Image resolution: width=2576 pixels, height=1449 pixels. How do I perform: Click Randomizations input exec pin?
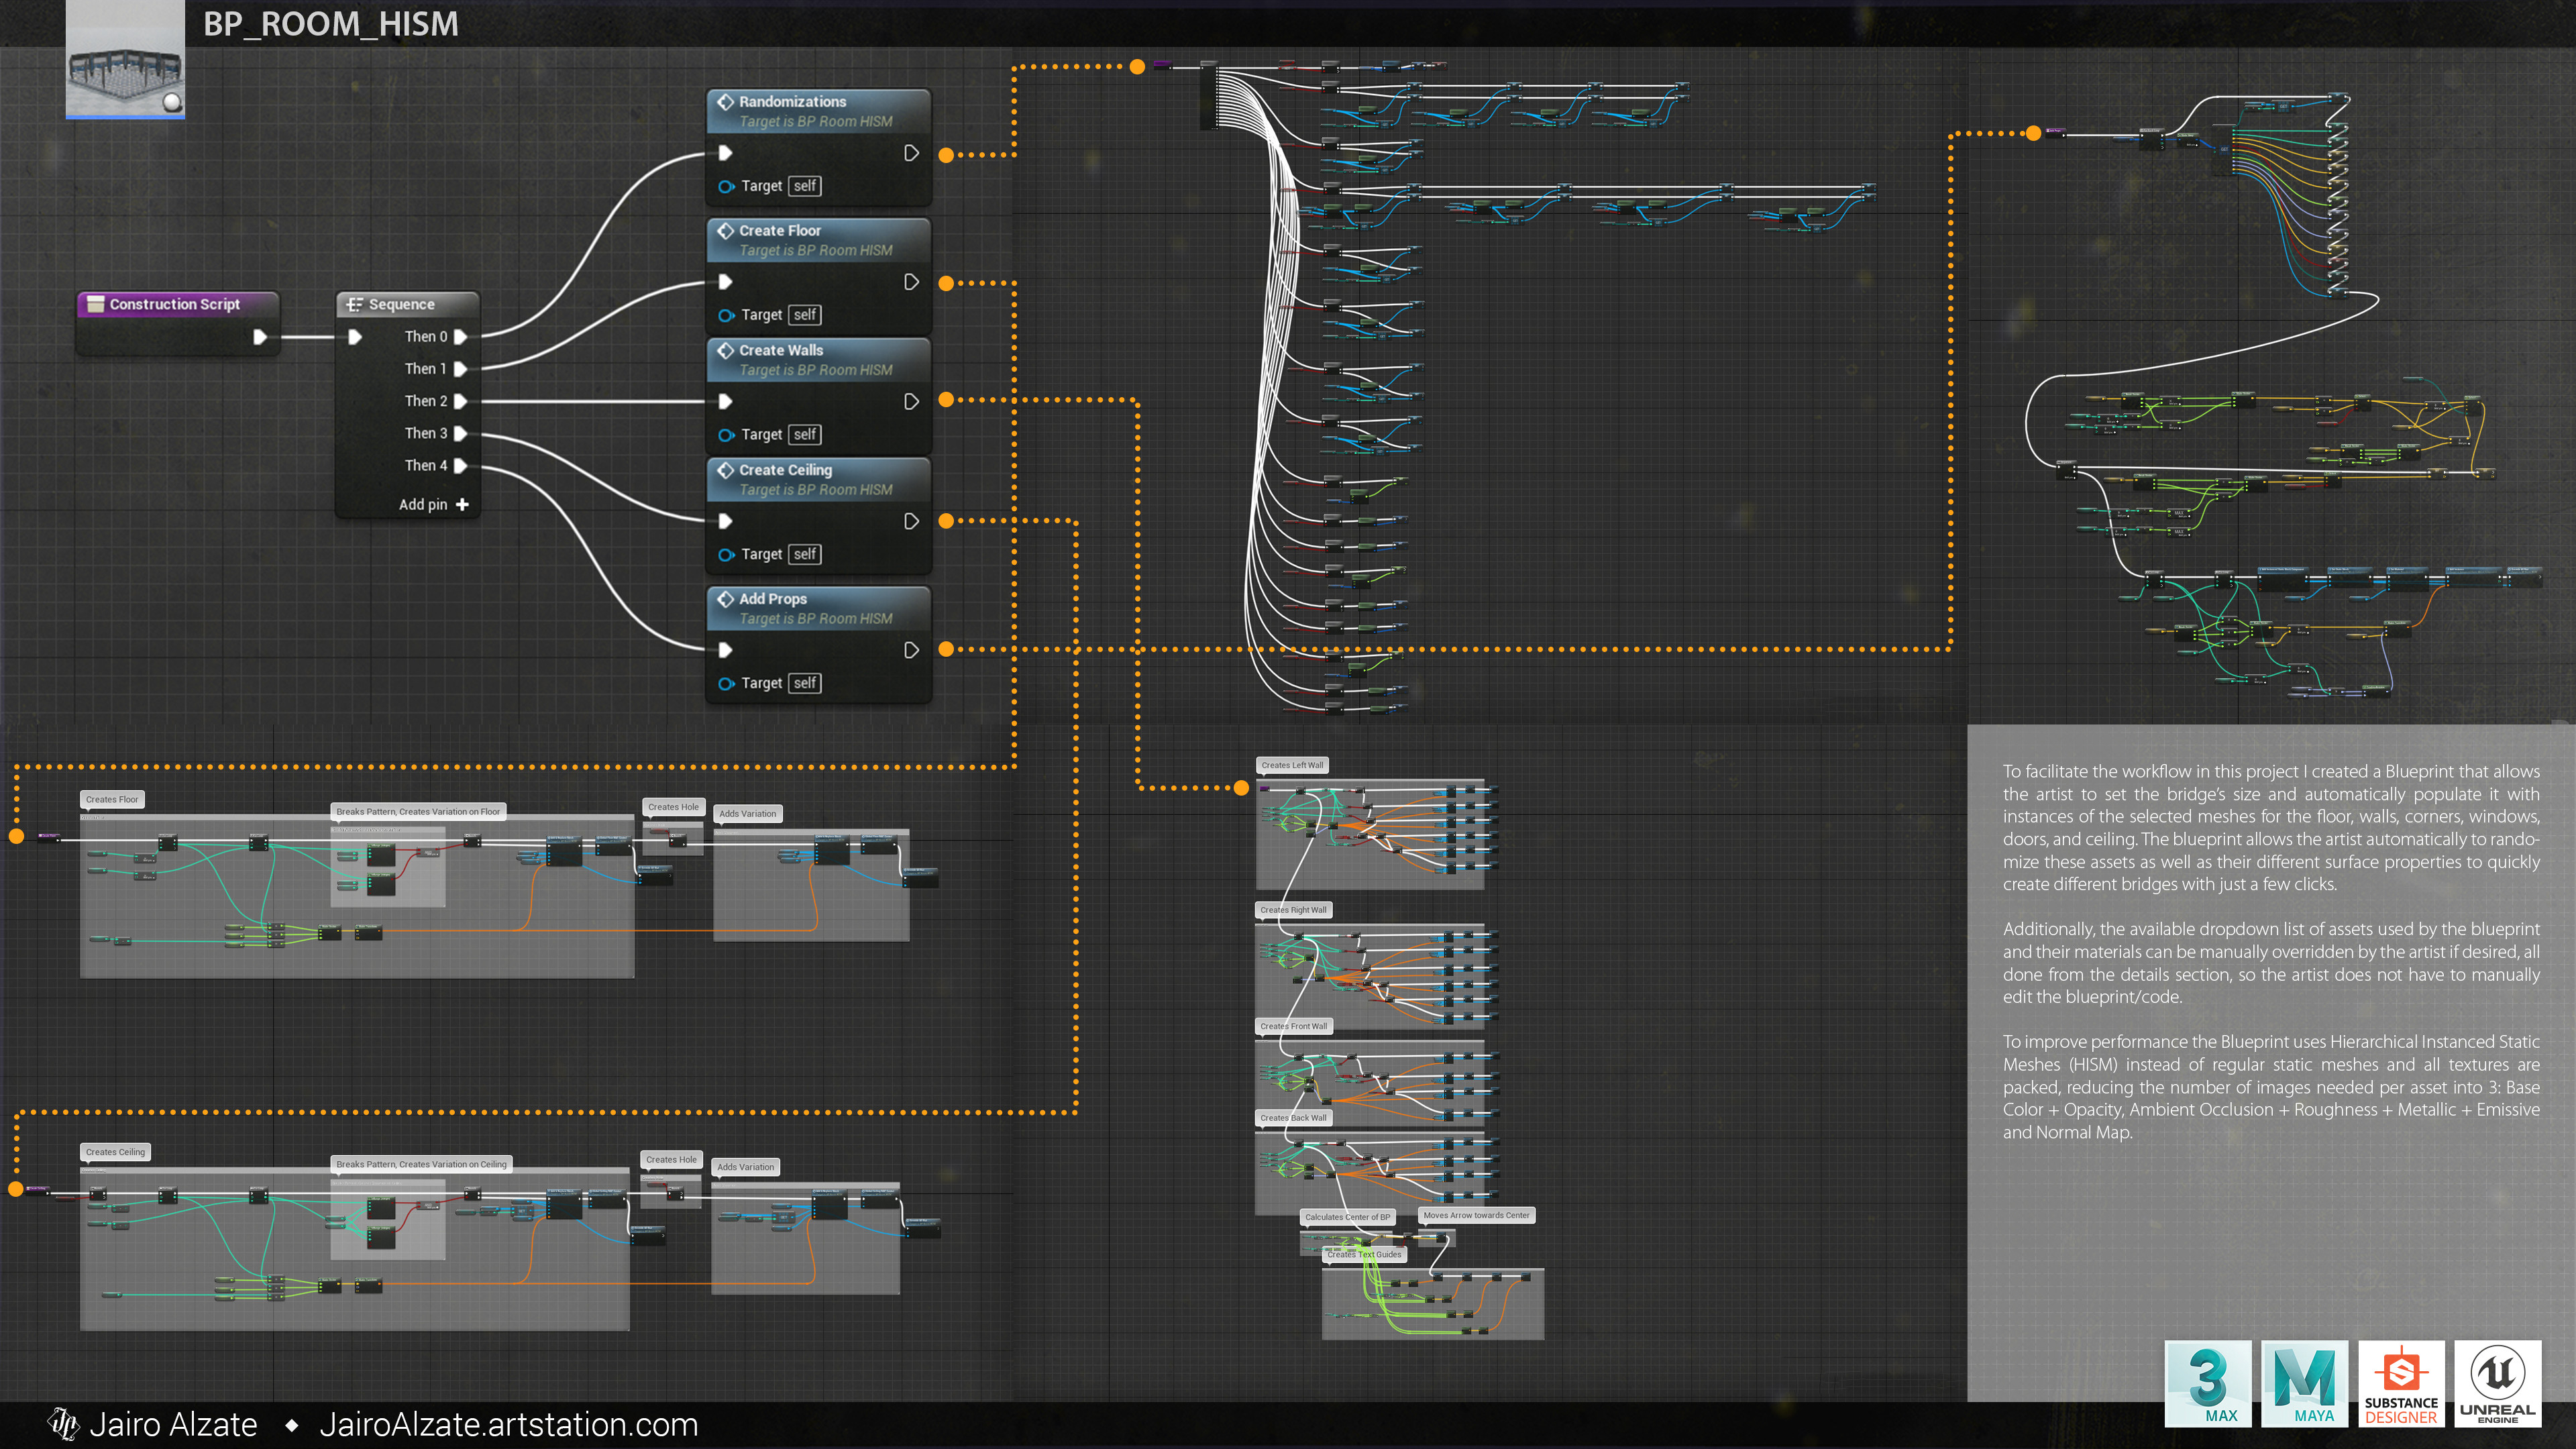tap(726, 153)
